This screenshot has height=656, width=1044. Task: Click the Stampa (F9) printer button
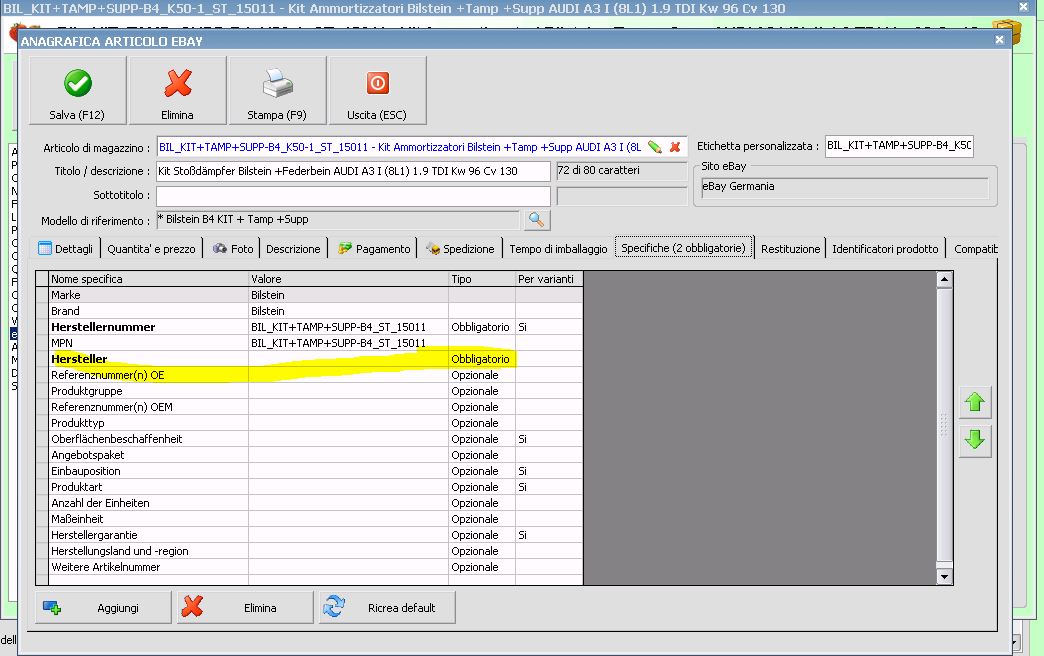tap(277, 91)
